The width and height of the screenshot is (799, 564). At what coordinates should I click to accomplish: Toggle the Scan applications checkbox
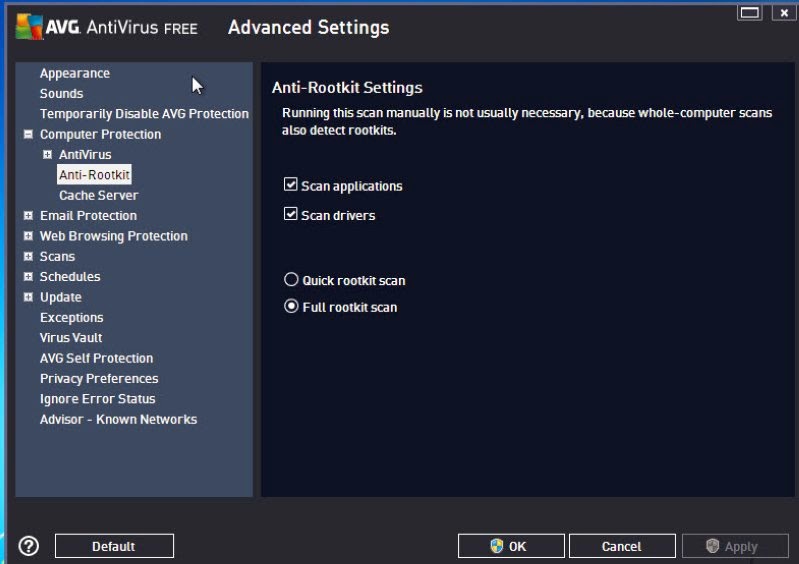point(290,184)
